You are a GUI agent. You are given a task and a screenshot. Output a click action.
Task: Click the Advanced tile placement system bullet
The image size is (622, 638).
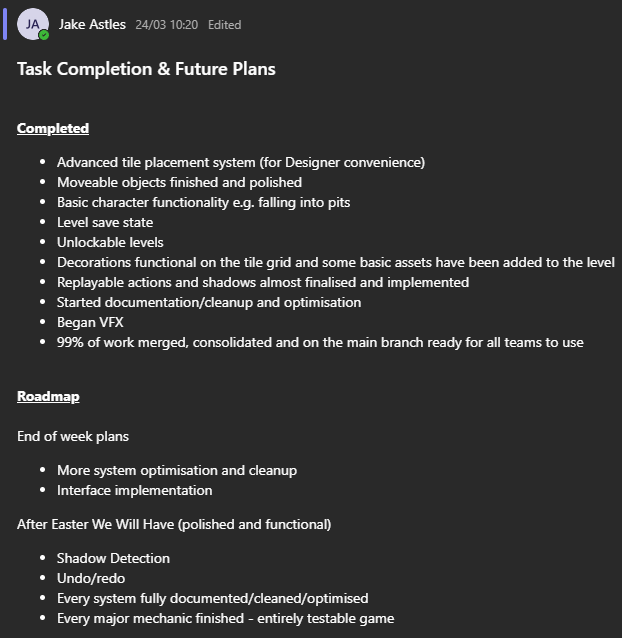tap(241, 162)
